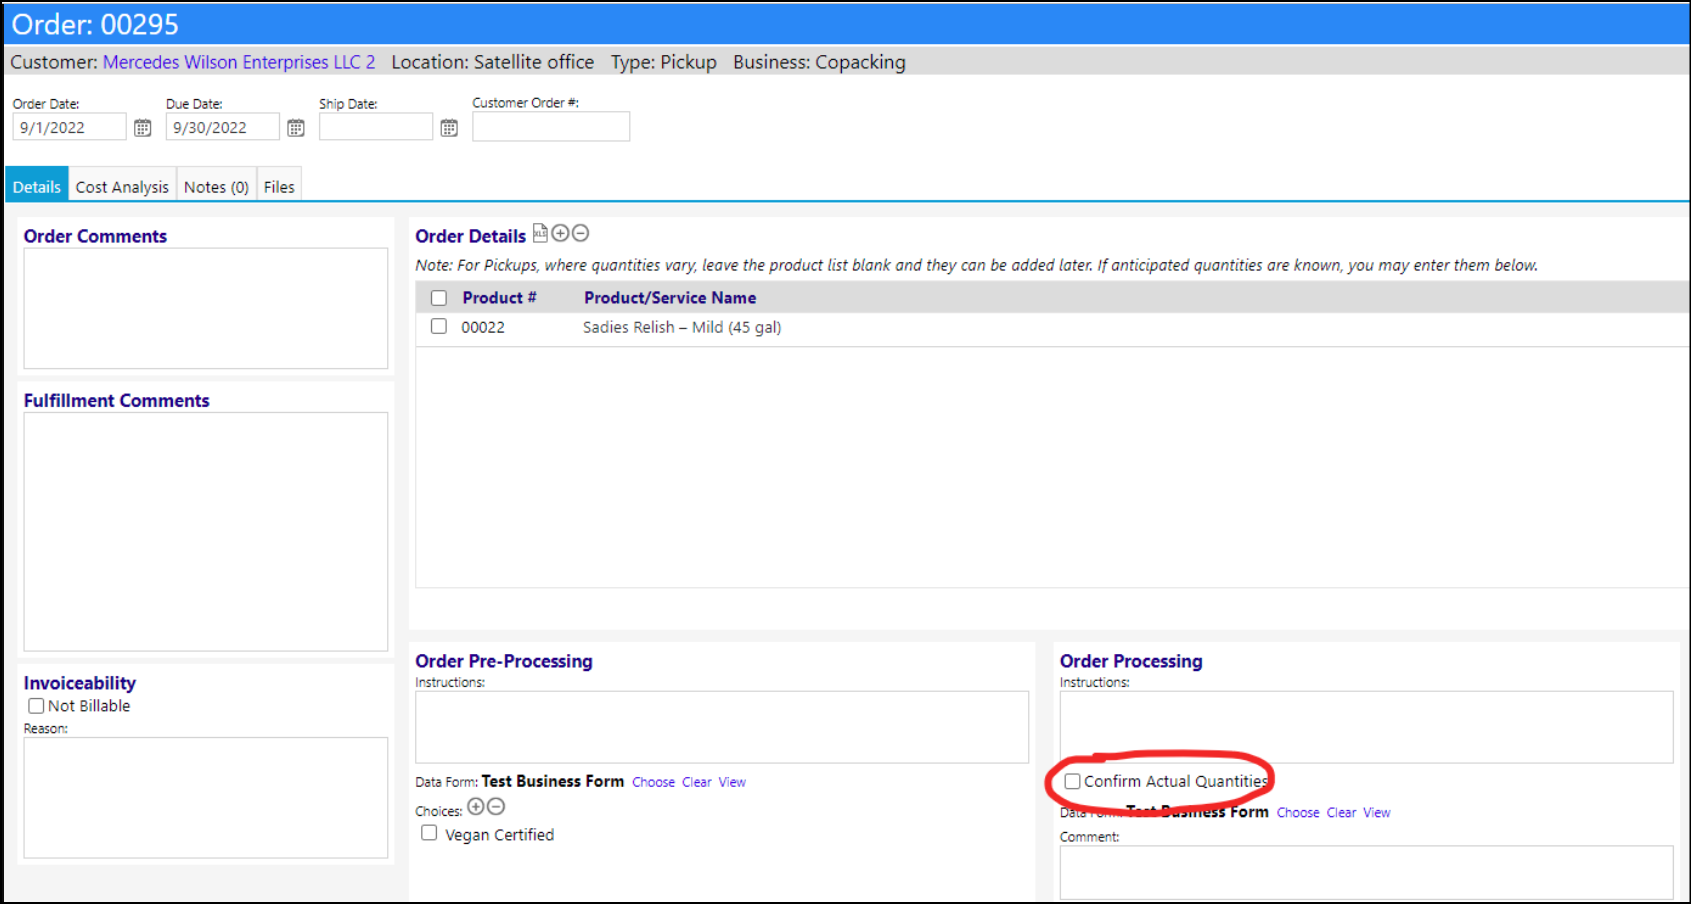Remove a choice in Order Pre-Processing
The image size is (1691, 904).
click(x=496, y=806)
